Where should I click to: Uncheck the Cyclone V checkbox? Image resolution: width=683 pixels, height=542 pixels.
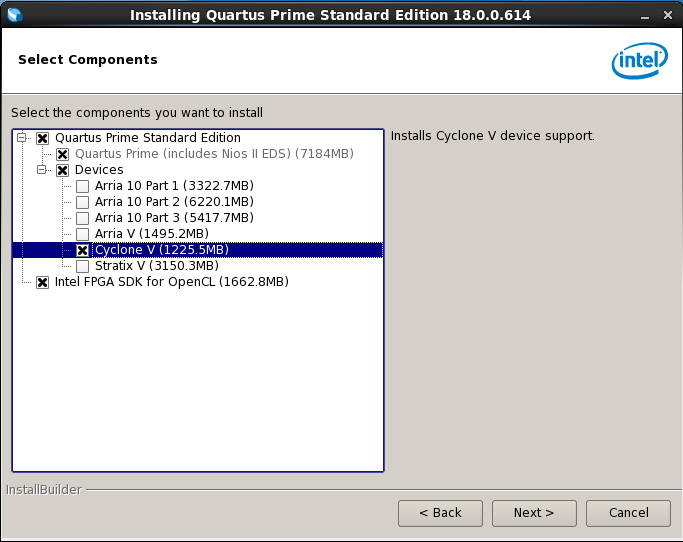pos(82,250)
